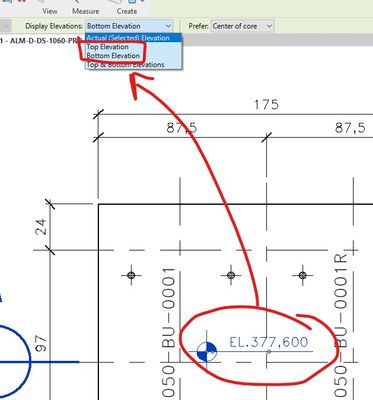Click the middle anchor bolt hole symbol

(x=231, y=275)
